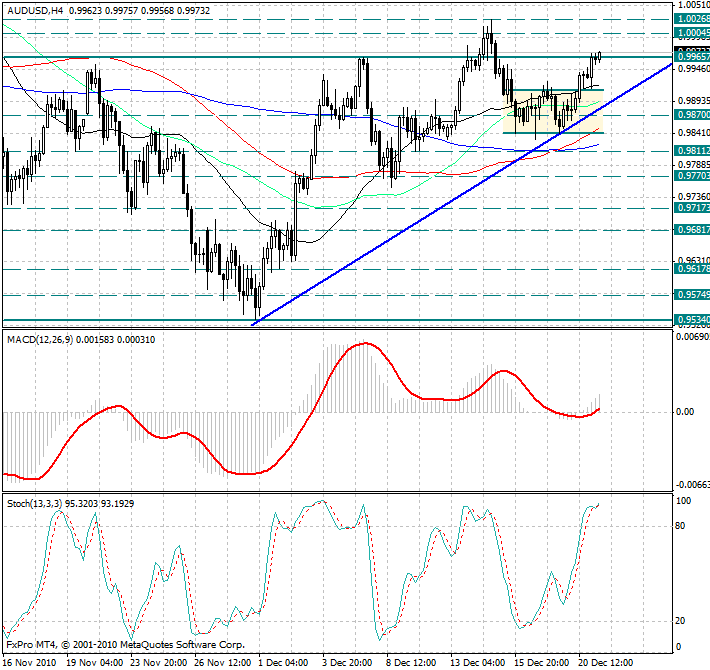Click the 19 Nov 04:00 time label
This screenshot has width=710, height=670.
[95, 663]
